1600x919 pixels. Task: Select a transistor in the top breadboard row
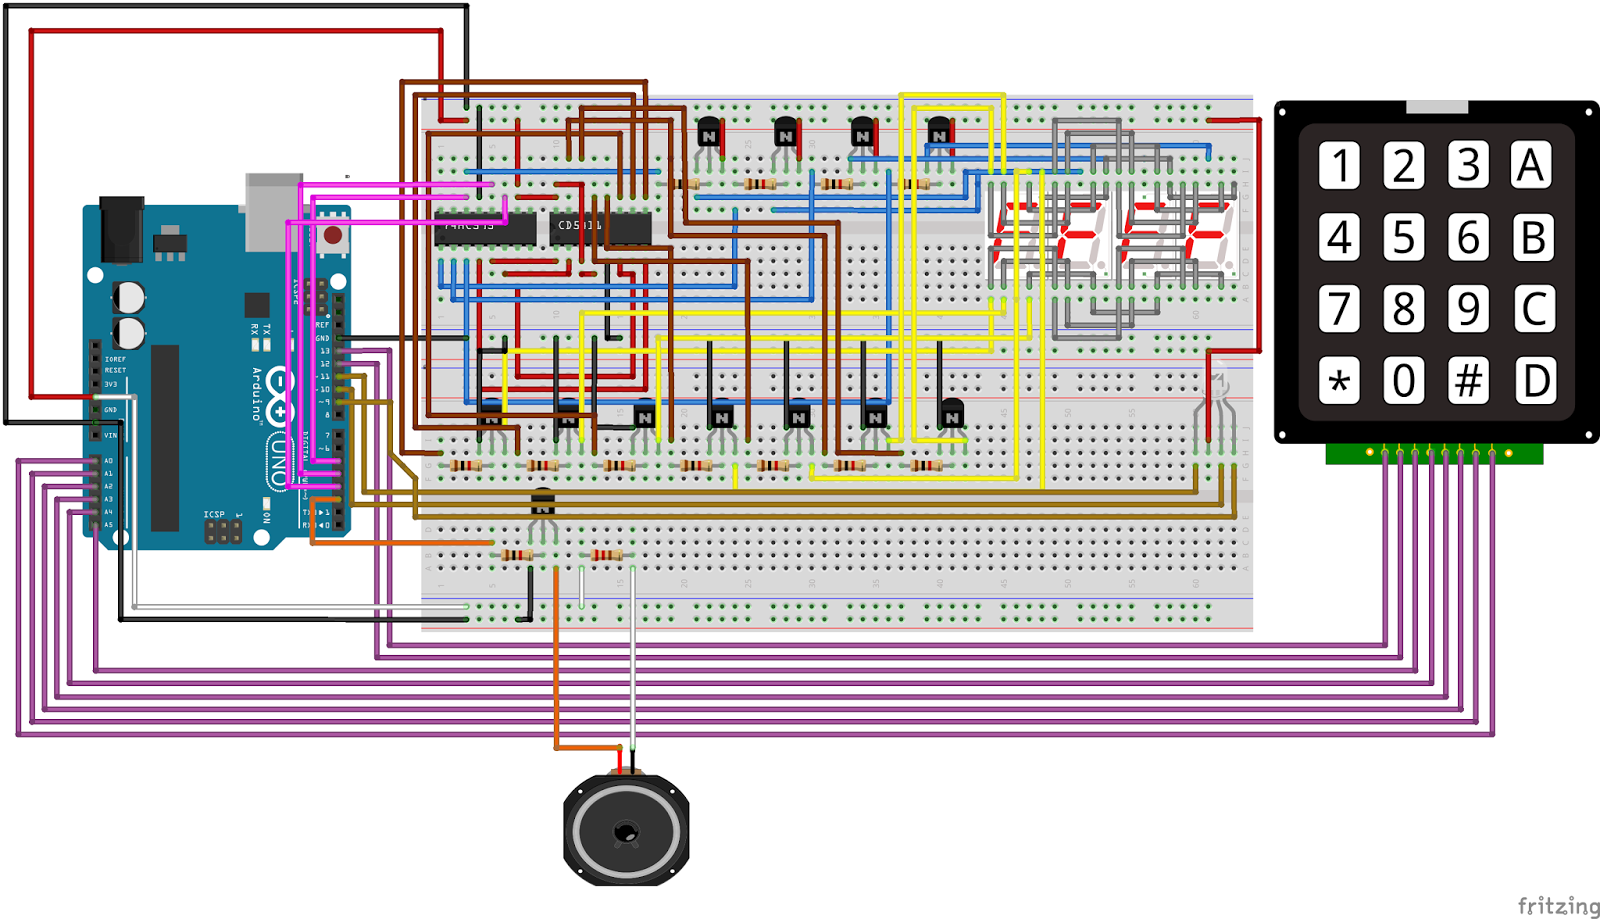pos(710,131)
